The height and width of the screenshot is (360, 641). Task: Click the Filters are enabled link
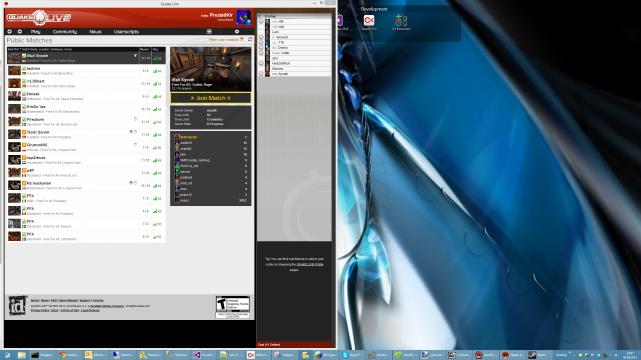tap(223, 40)
